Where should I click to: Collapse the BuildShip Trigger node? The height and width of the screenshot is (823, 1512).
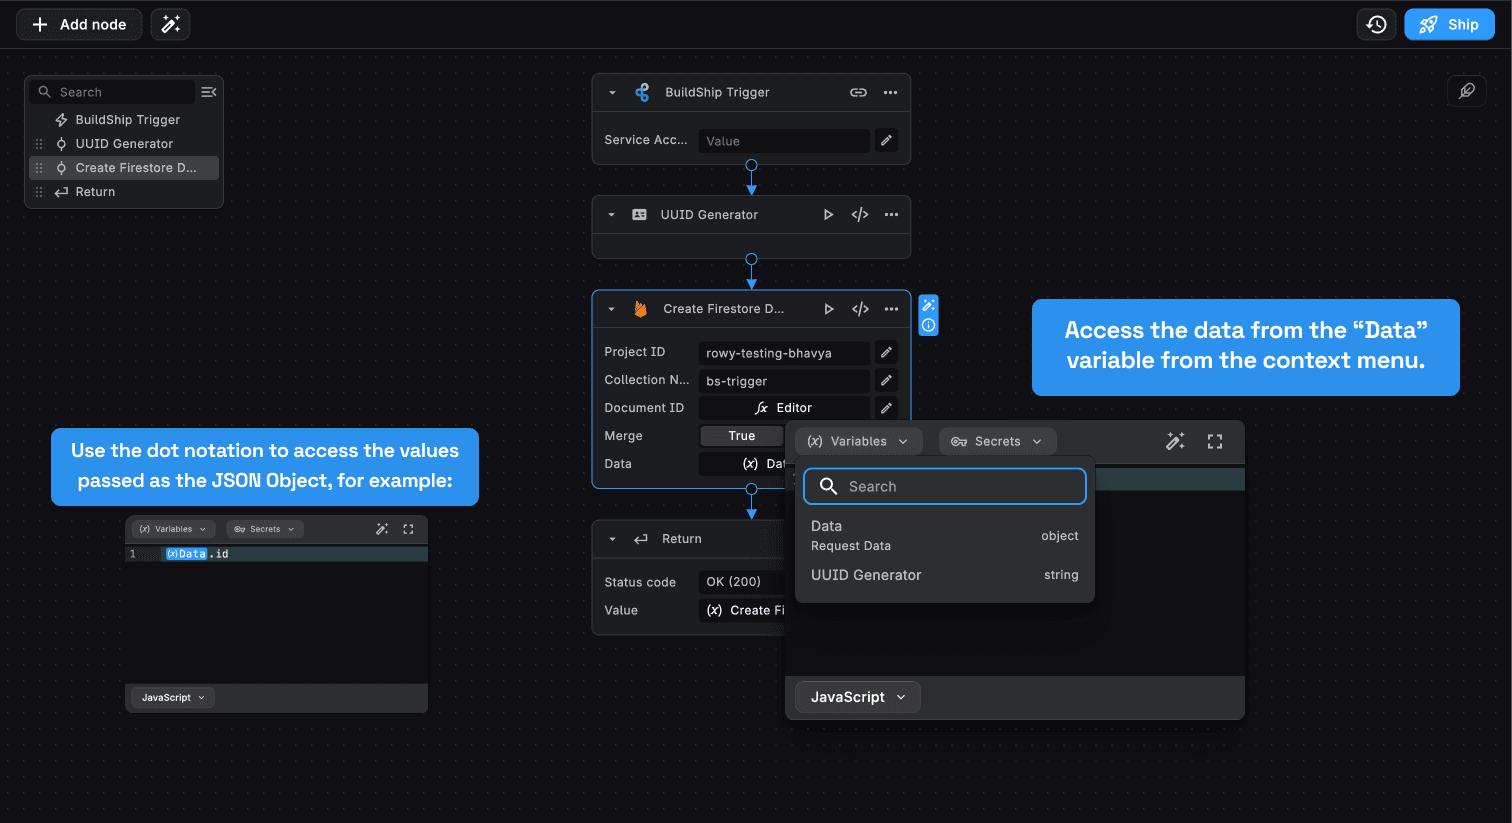click(612, 92)
